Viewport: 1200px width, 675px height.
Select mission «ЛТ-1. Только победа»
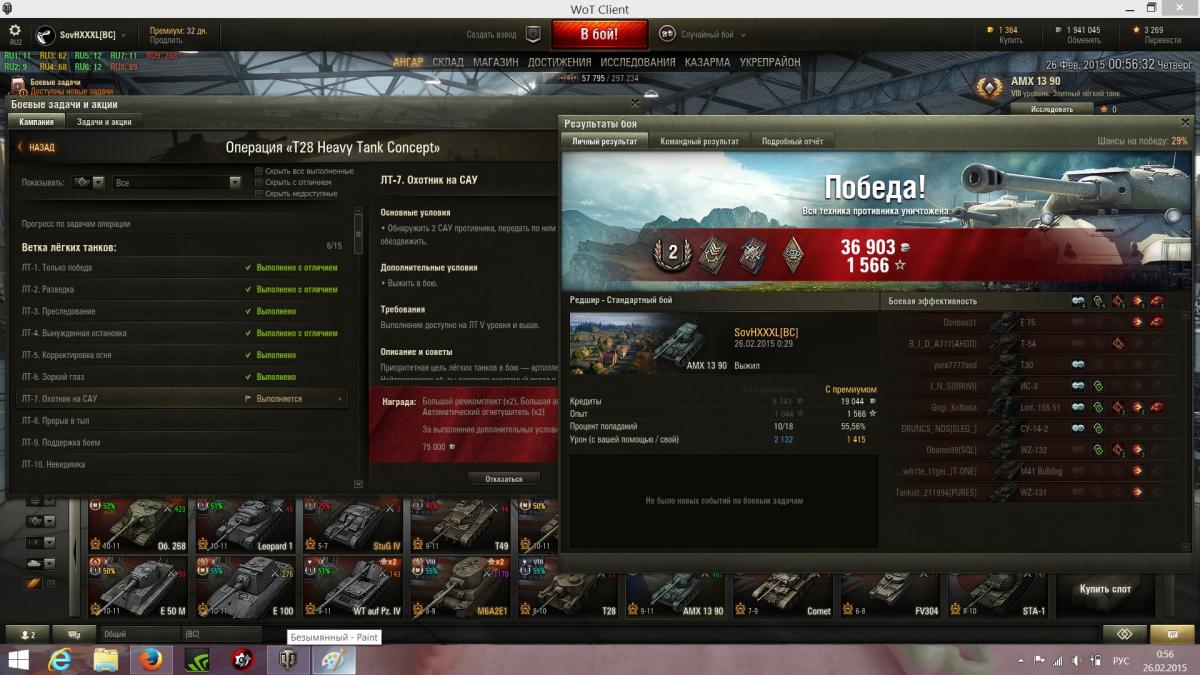point(182,268)
